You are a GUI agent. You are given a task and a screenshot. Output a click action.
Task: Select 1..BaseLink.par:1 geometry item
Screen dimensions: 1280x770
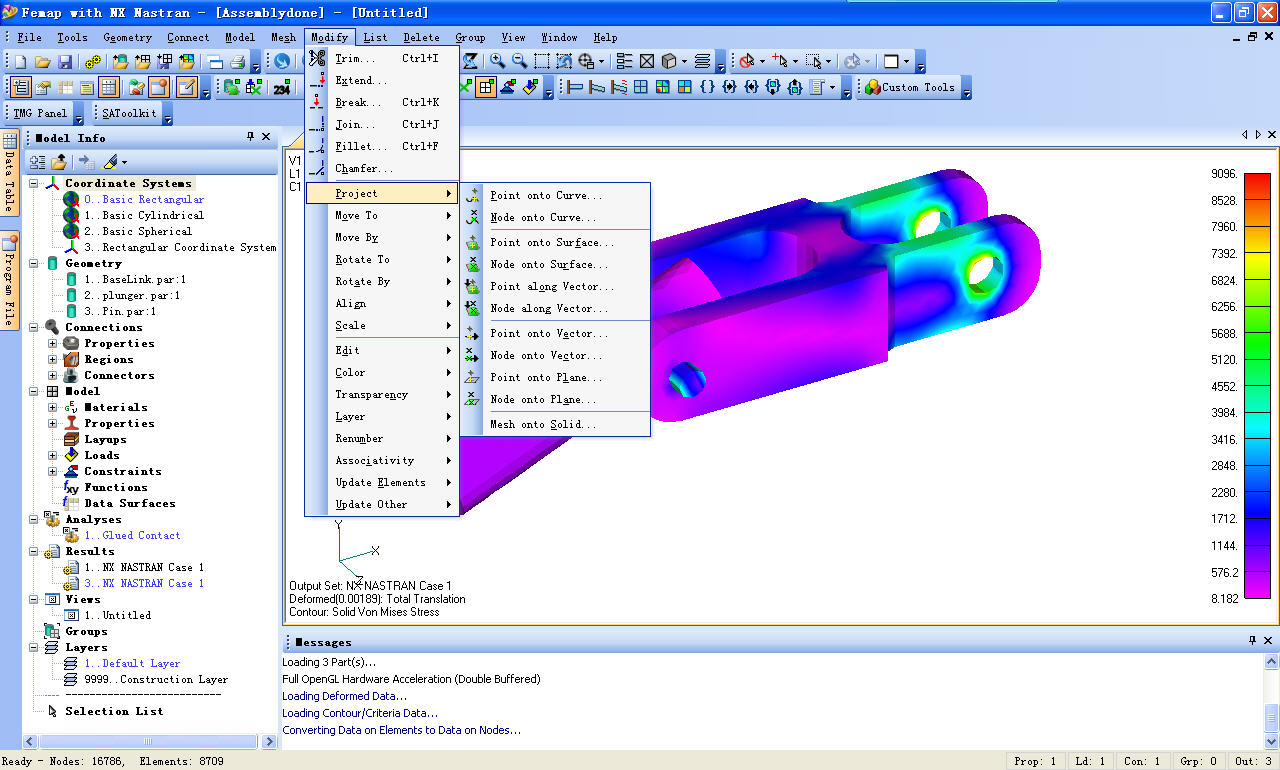[x=135, y=280]
